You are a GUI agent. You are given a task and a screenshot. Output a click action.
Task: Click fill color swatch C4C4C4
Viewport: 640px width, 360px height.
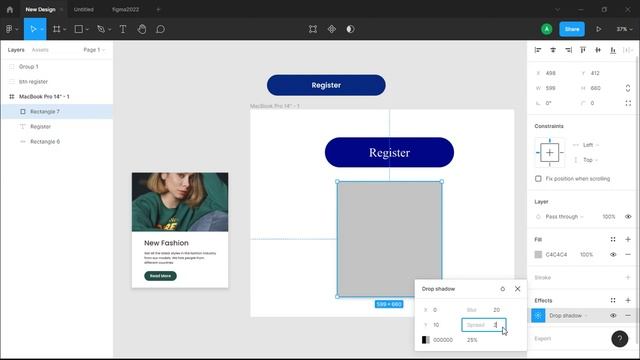(538, 255)
